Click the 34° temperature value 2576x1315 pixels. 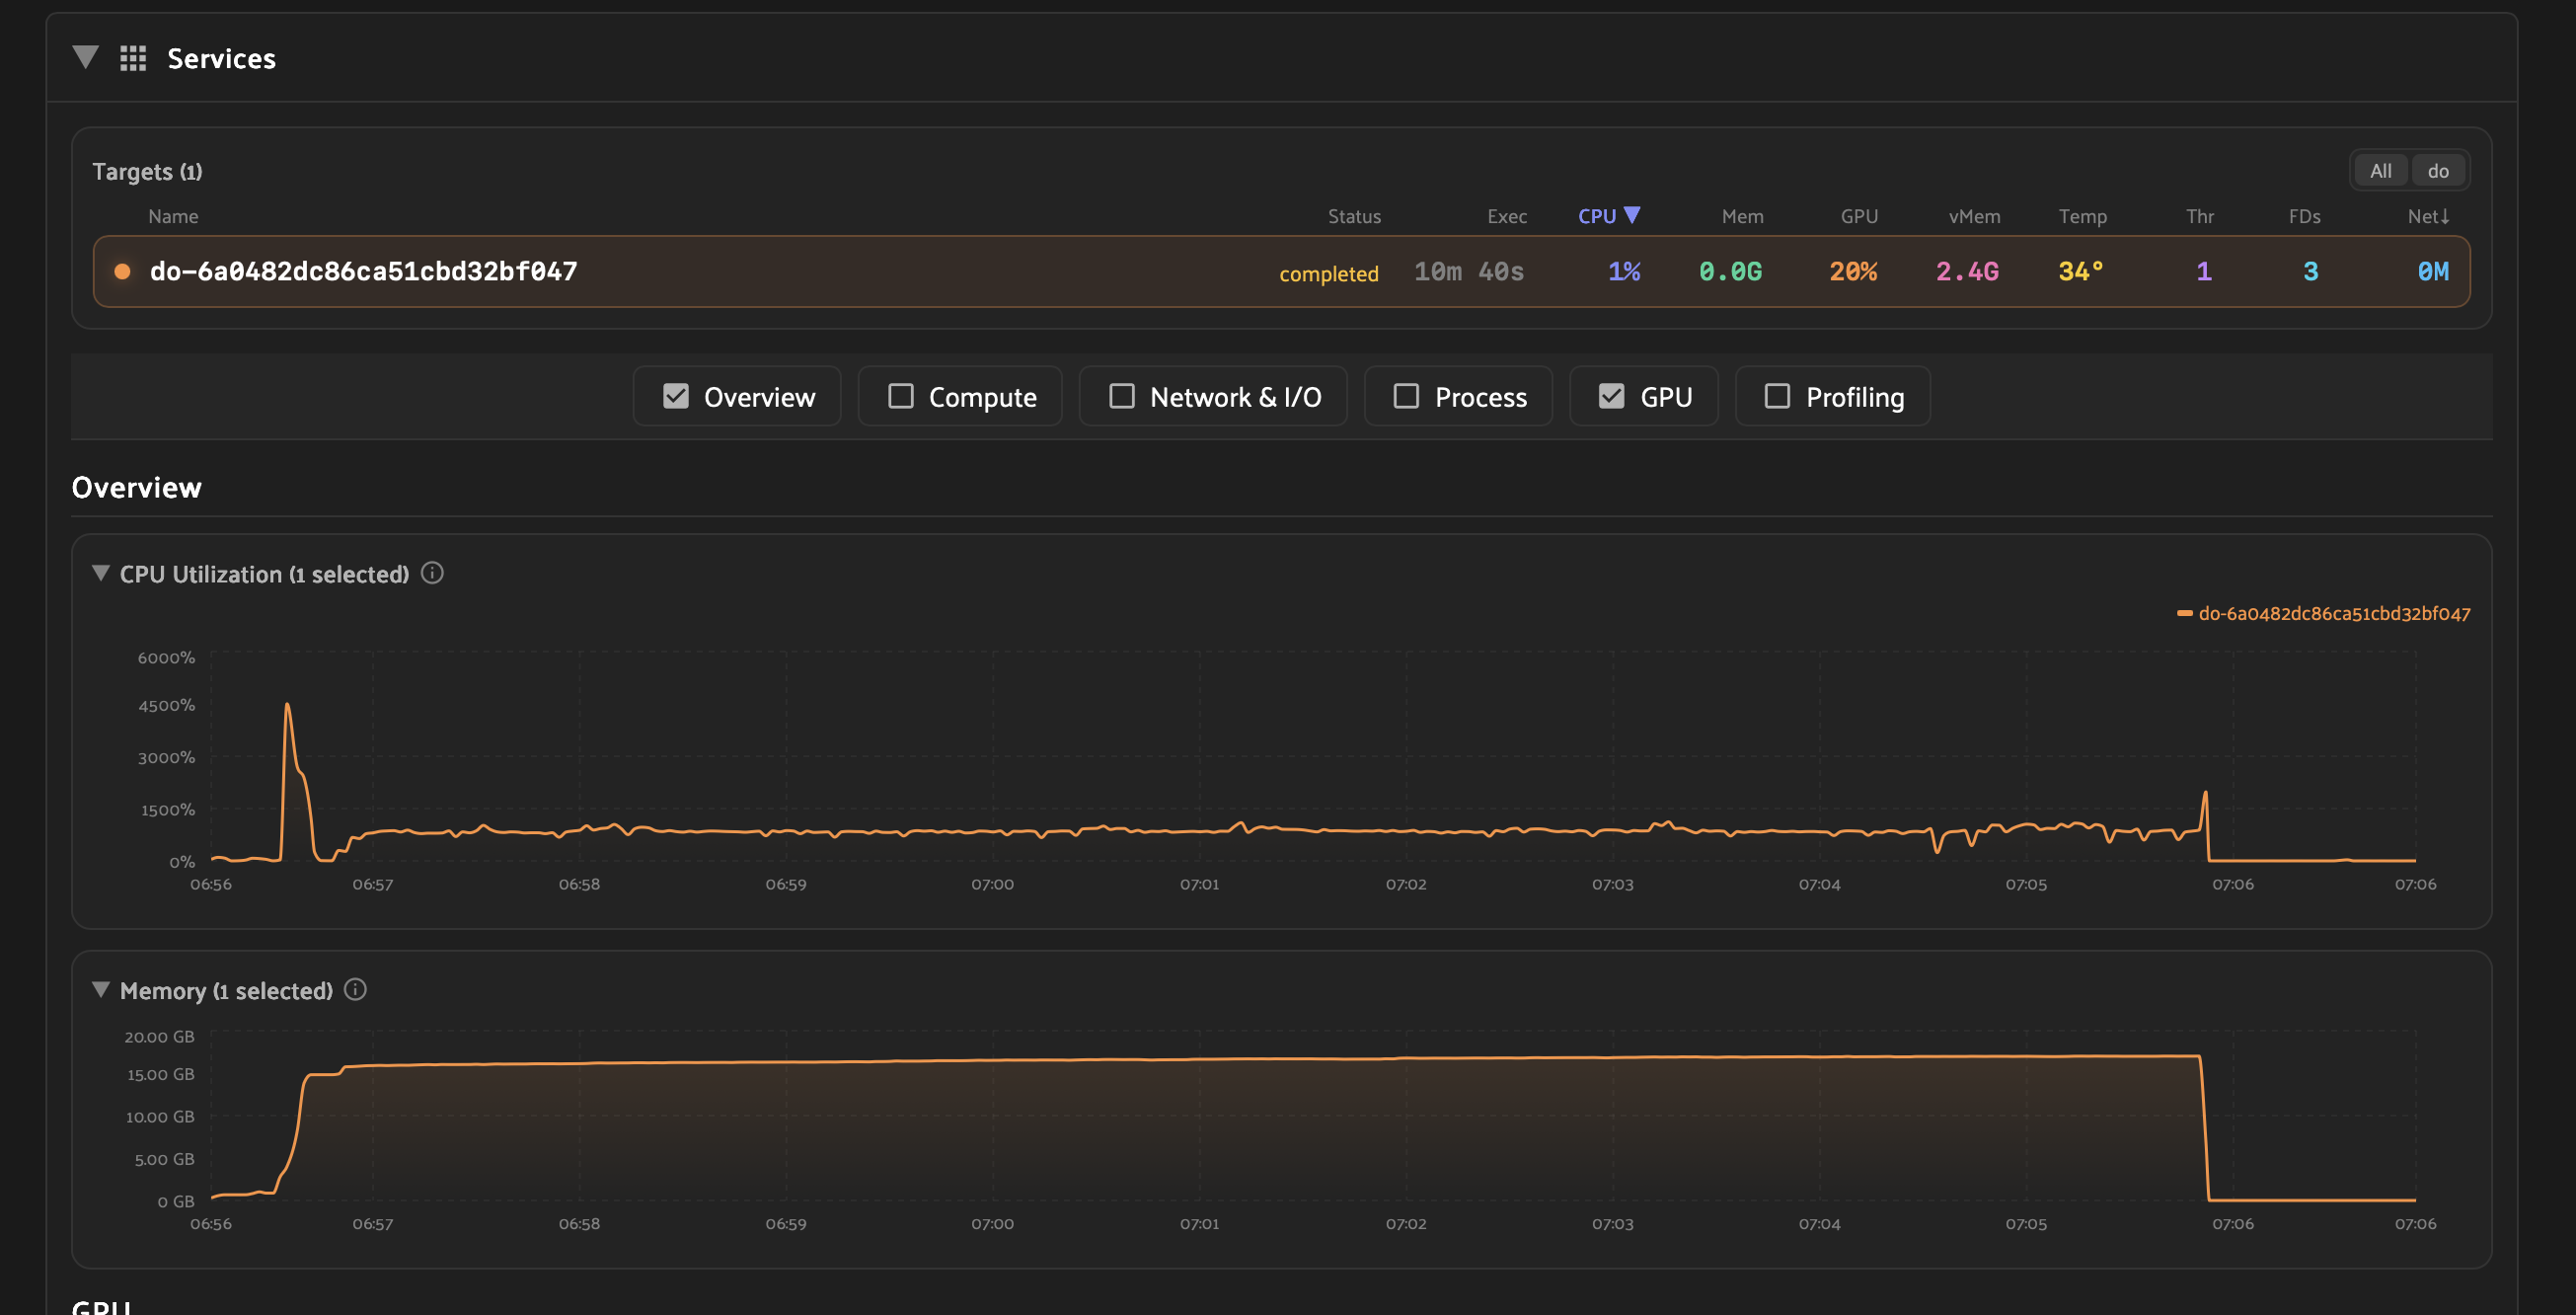2081,271
